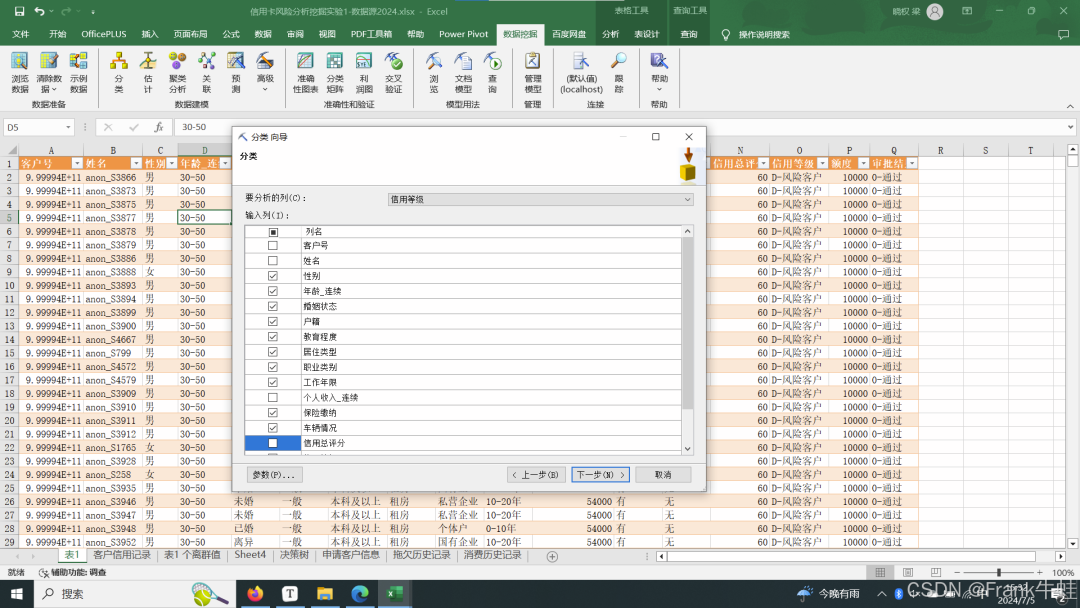Click the 聚类分析 cluster analysis icon
This screenshot has height=608, width=1080.
pyautogui.click(x=177, y=72)
